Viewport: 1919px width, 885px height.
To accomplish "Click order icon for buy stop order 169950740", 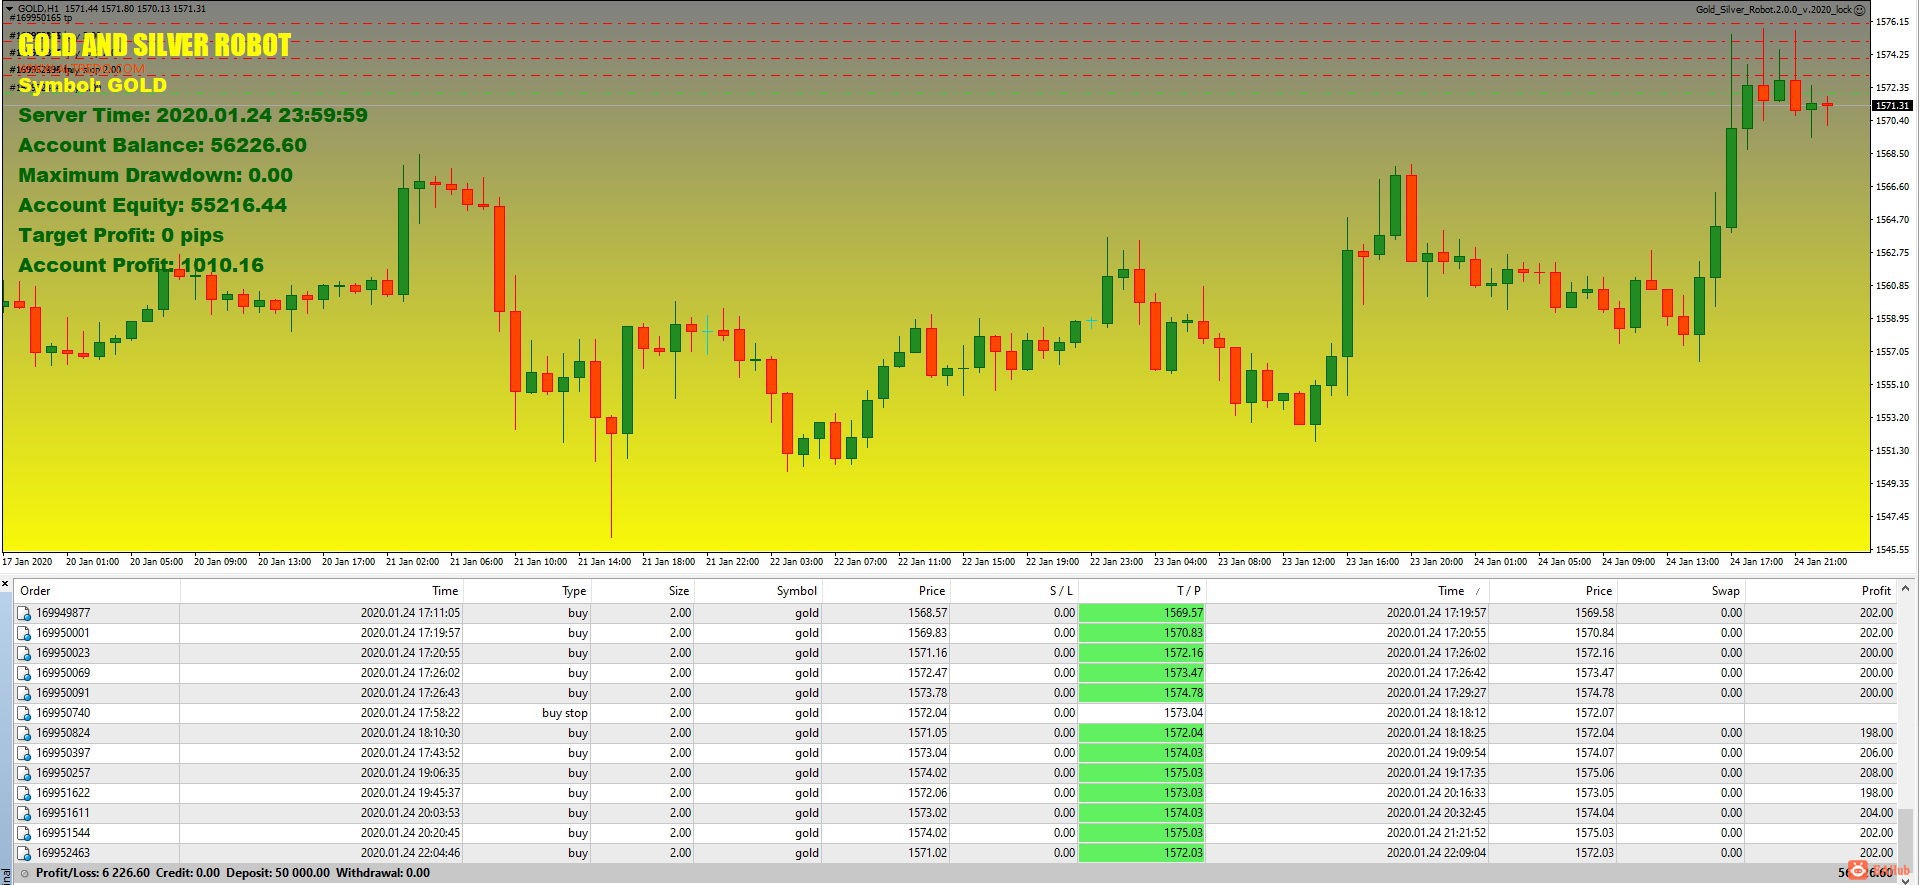I will (25, 713).
